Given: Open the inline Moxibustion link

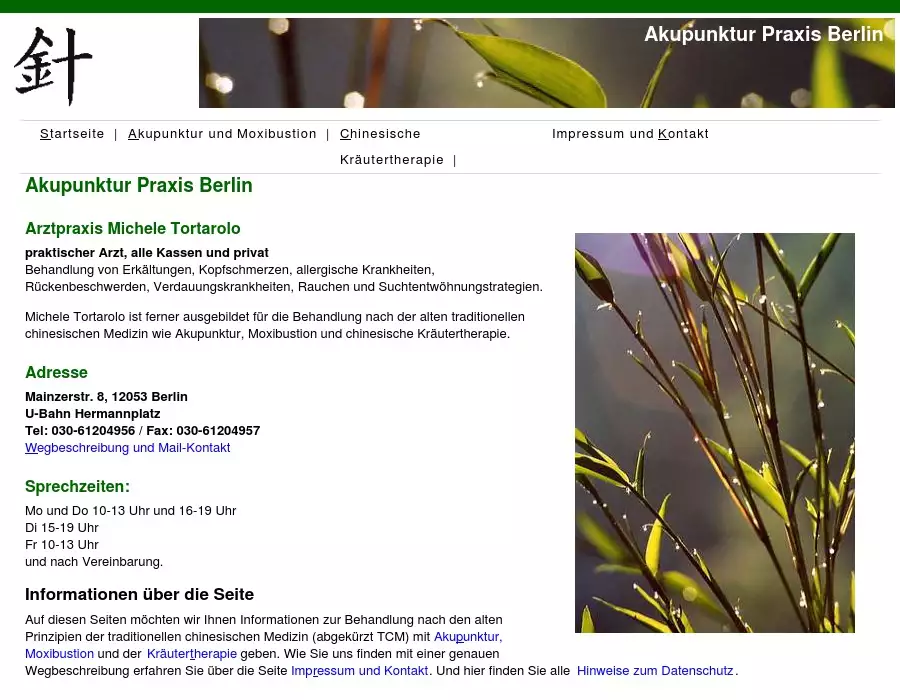Looking at the screenshot, I should tap(59, 654).
